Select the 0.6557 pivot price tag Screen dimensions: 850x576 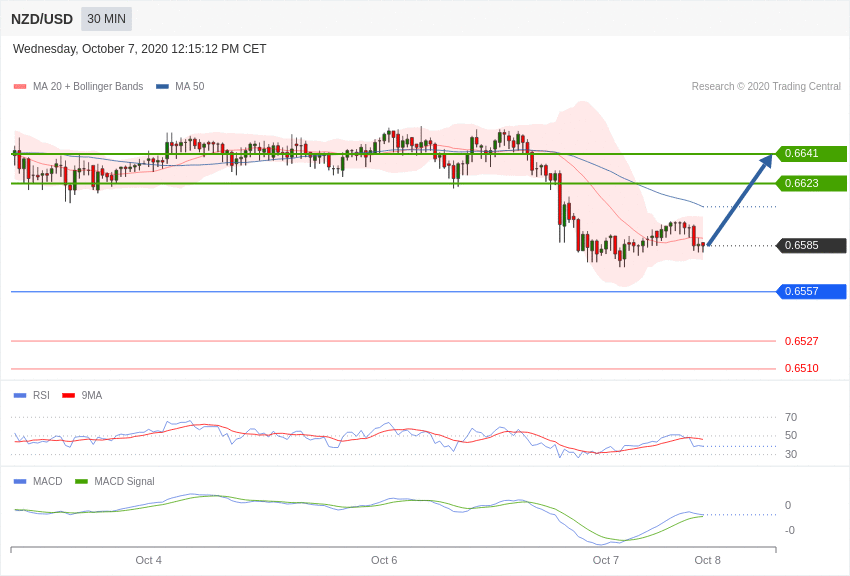[x=812, y=292]
